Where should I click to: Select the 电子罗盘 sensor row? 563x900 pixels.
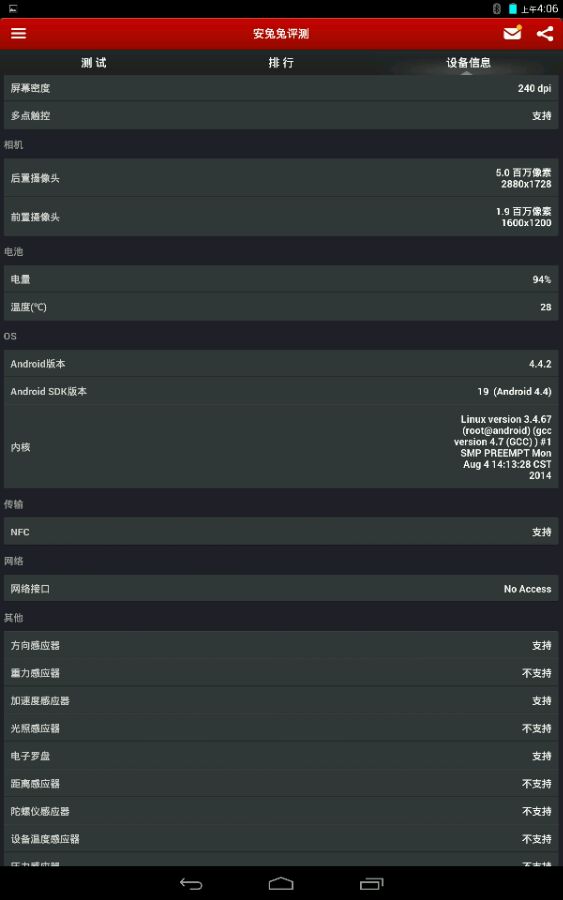click(281, 756)
